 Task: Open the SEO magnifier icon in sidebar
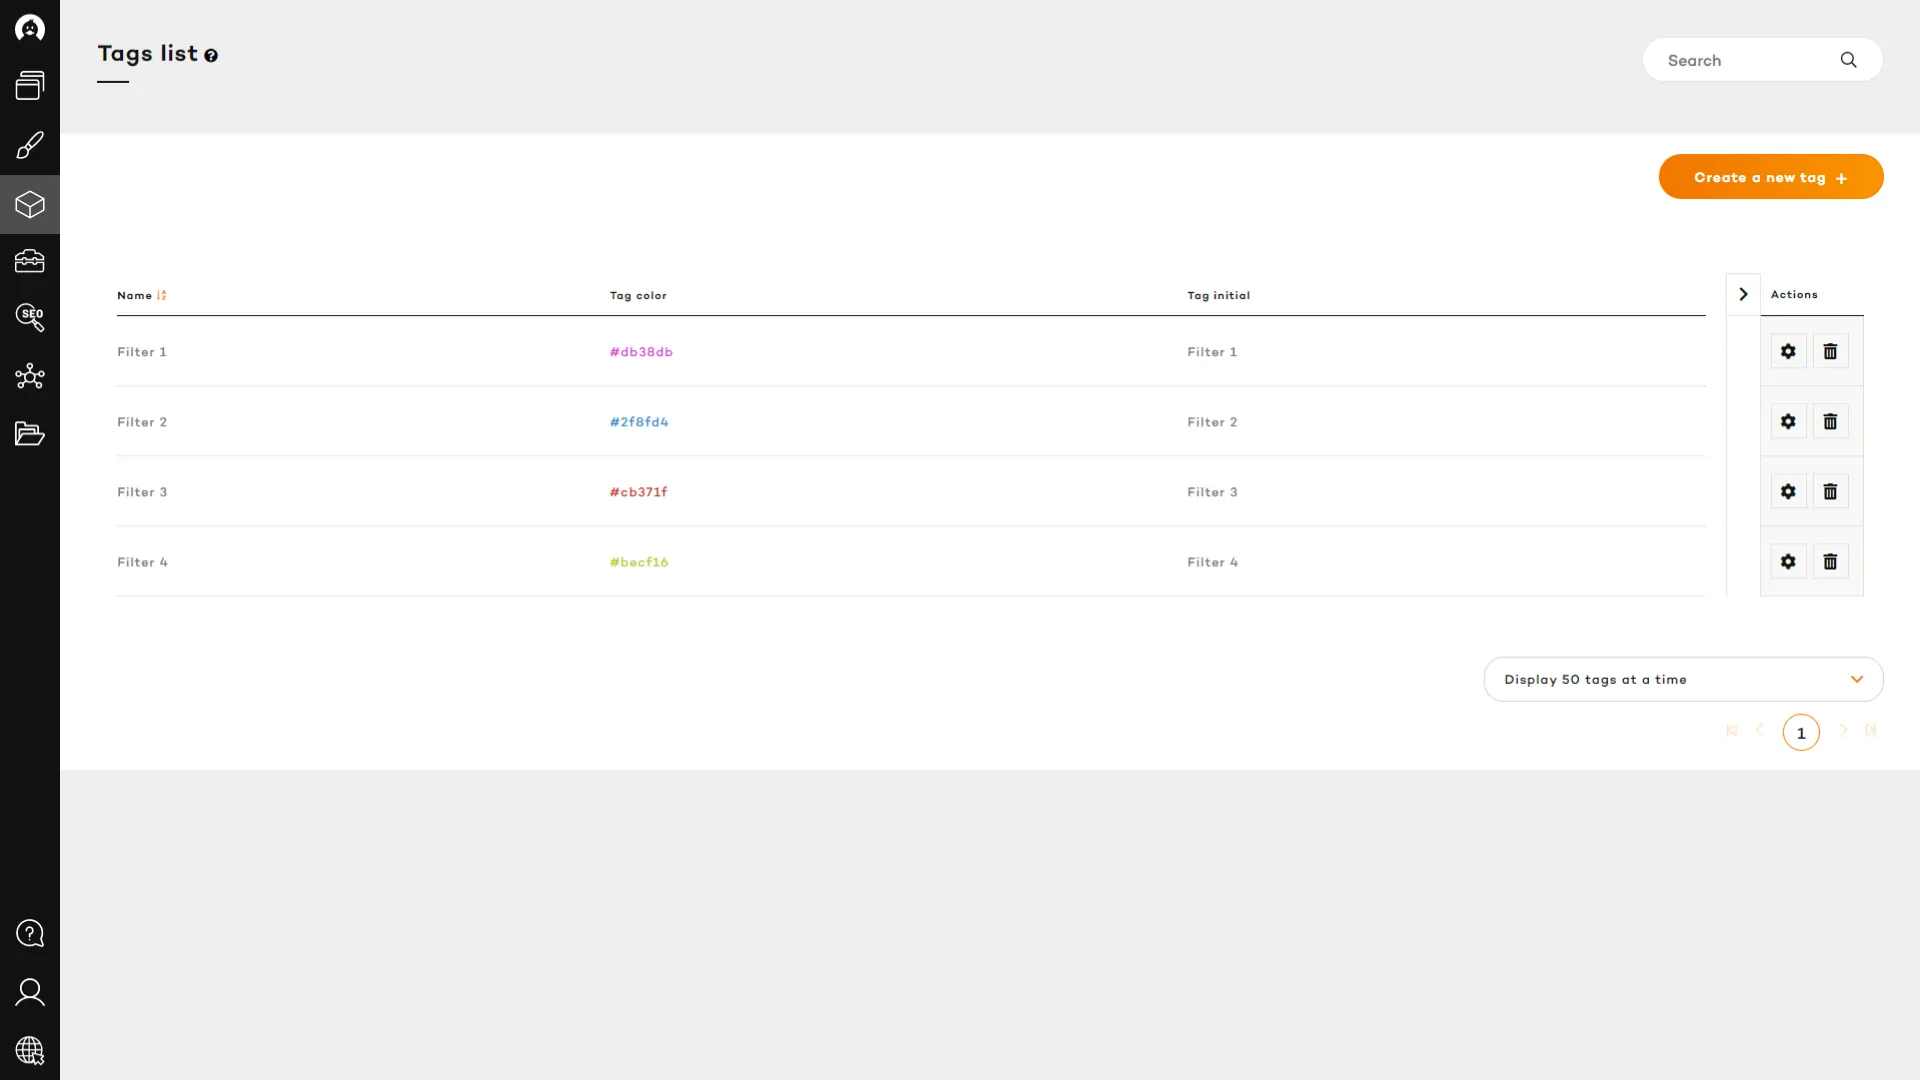[30, 317]
